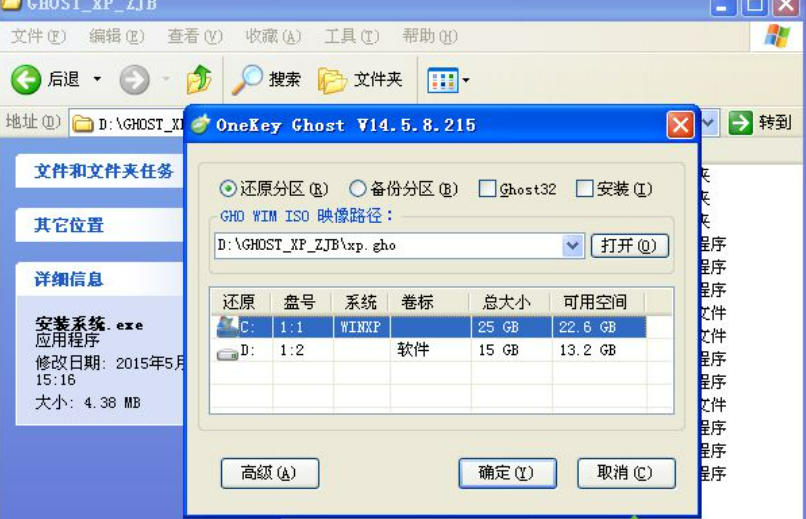Open the Forward button history dropdown
This screenshot has height=519, width=806.
[166, 79]
